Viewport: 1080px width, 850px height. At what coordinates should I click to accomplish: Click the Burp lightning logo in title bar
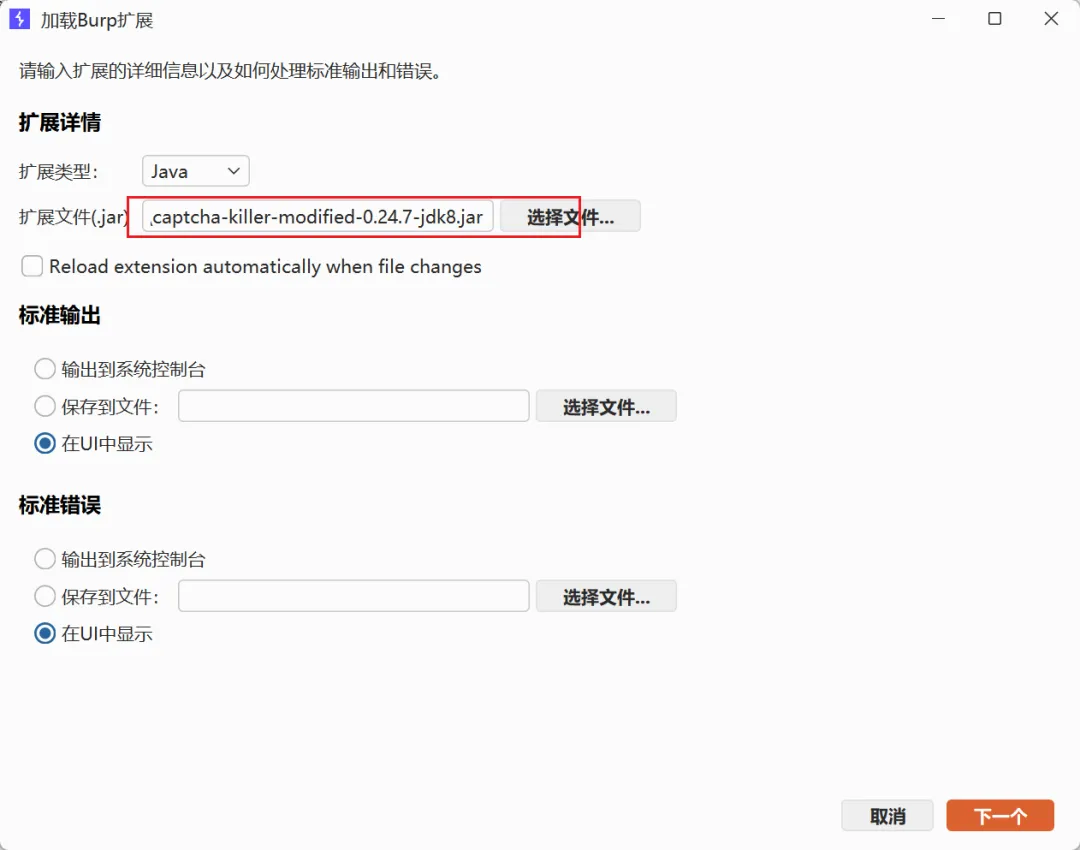(x=19, y=19)
